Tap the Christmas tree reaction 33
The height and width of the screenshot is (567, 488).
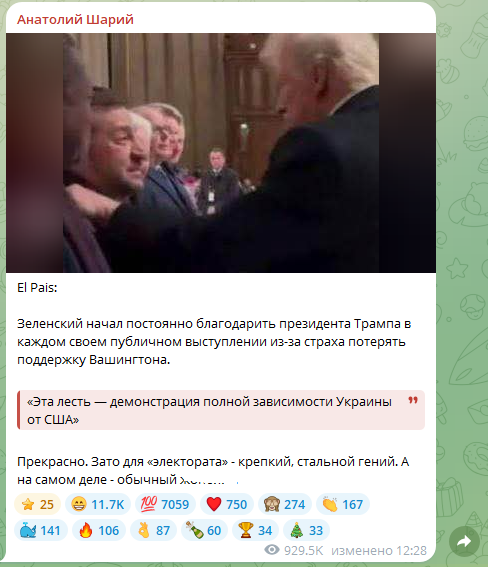306,530
